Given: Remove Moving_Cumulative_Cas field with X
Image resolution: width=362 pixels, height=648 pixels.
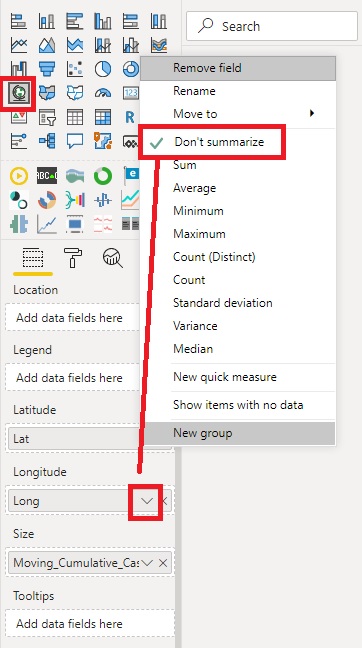Looking at the screenshot, I should click(x=163, y=563).
